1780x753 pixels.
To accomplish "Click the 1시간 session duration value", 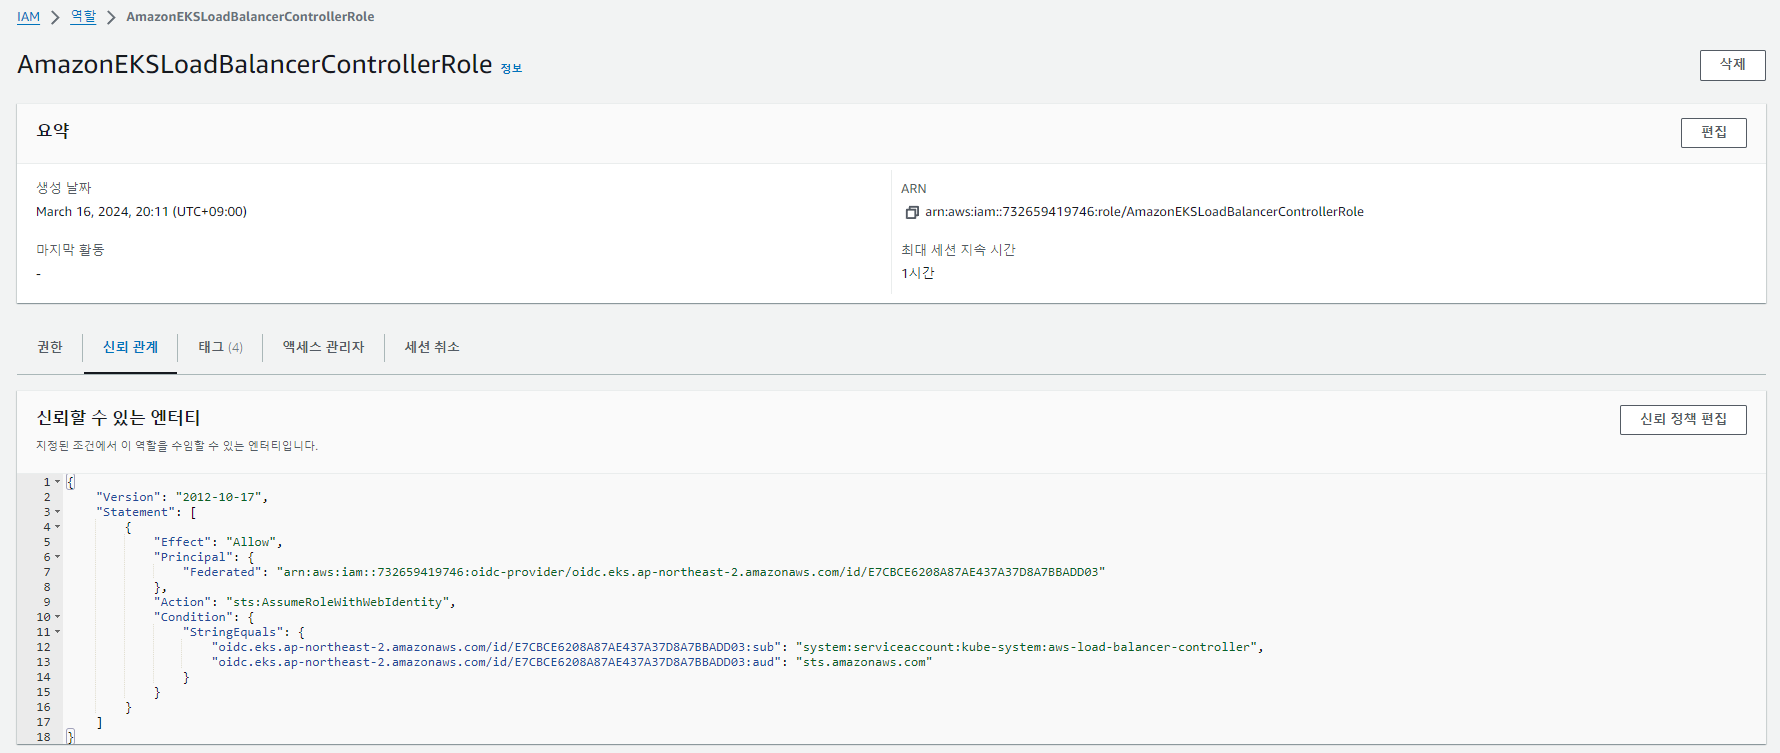I will click(918, 273).
